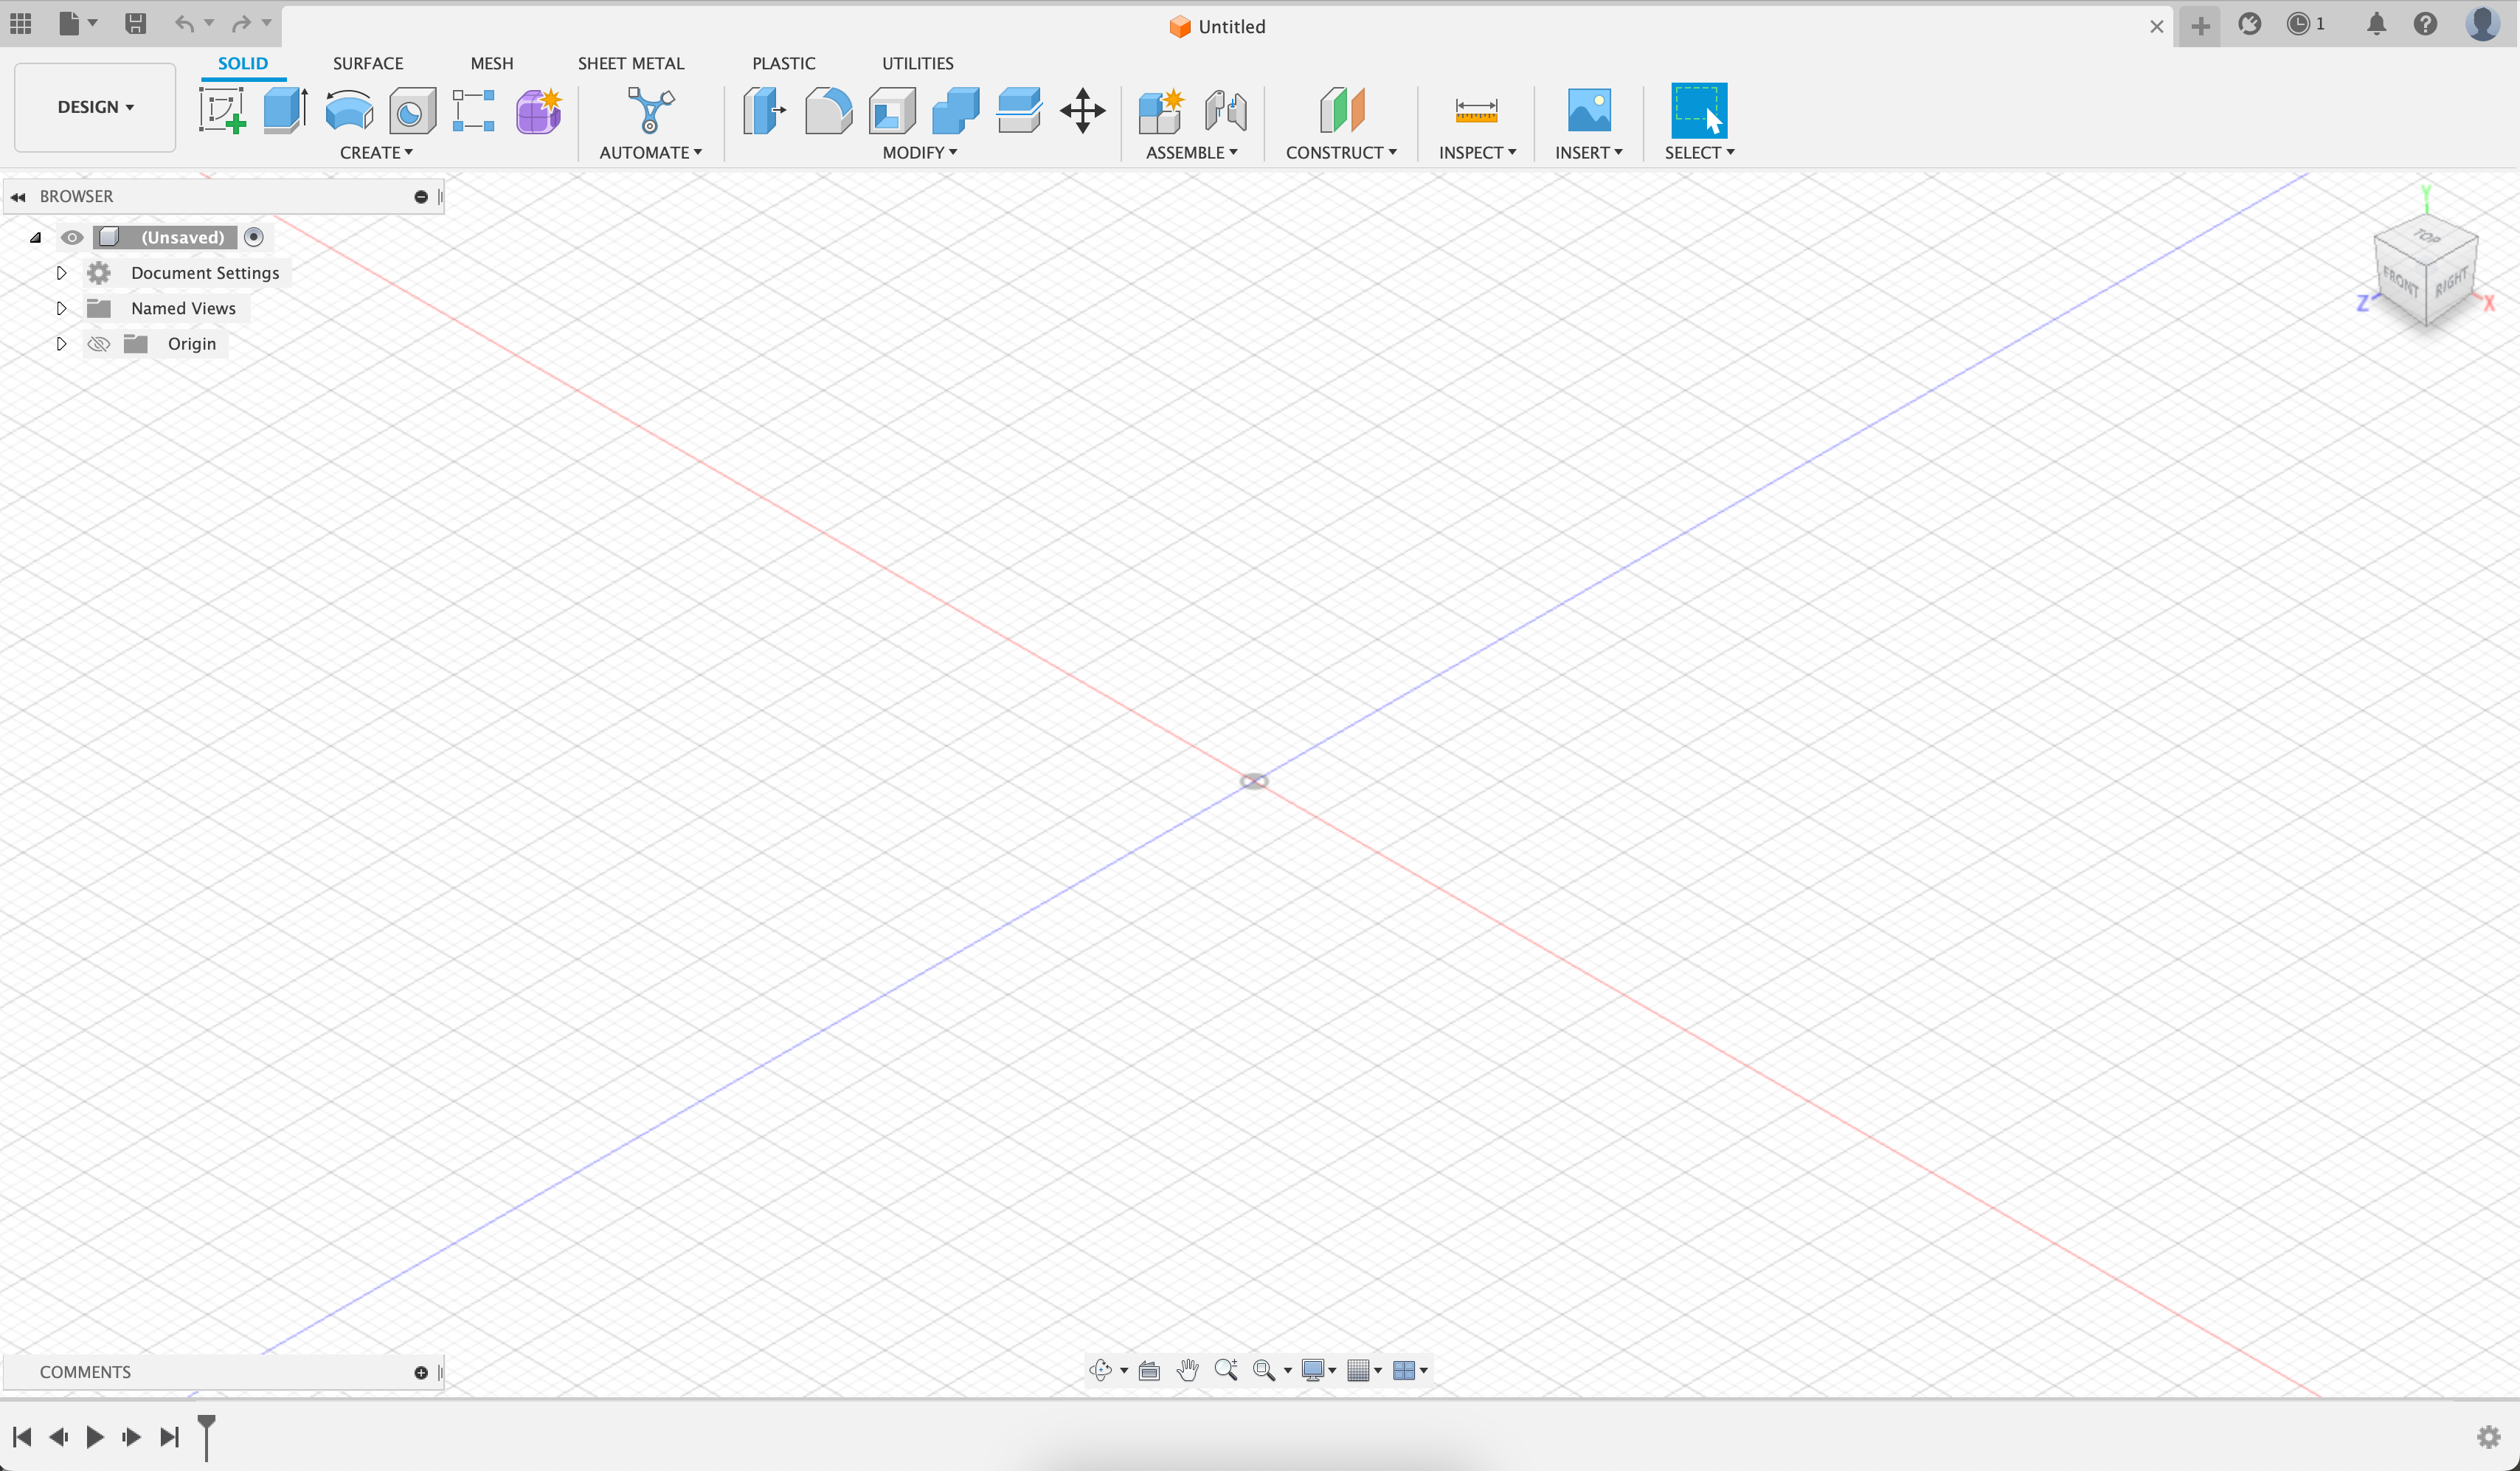Expand the Named Views folder
2520x1471 pixels.
point(61,308)
